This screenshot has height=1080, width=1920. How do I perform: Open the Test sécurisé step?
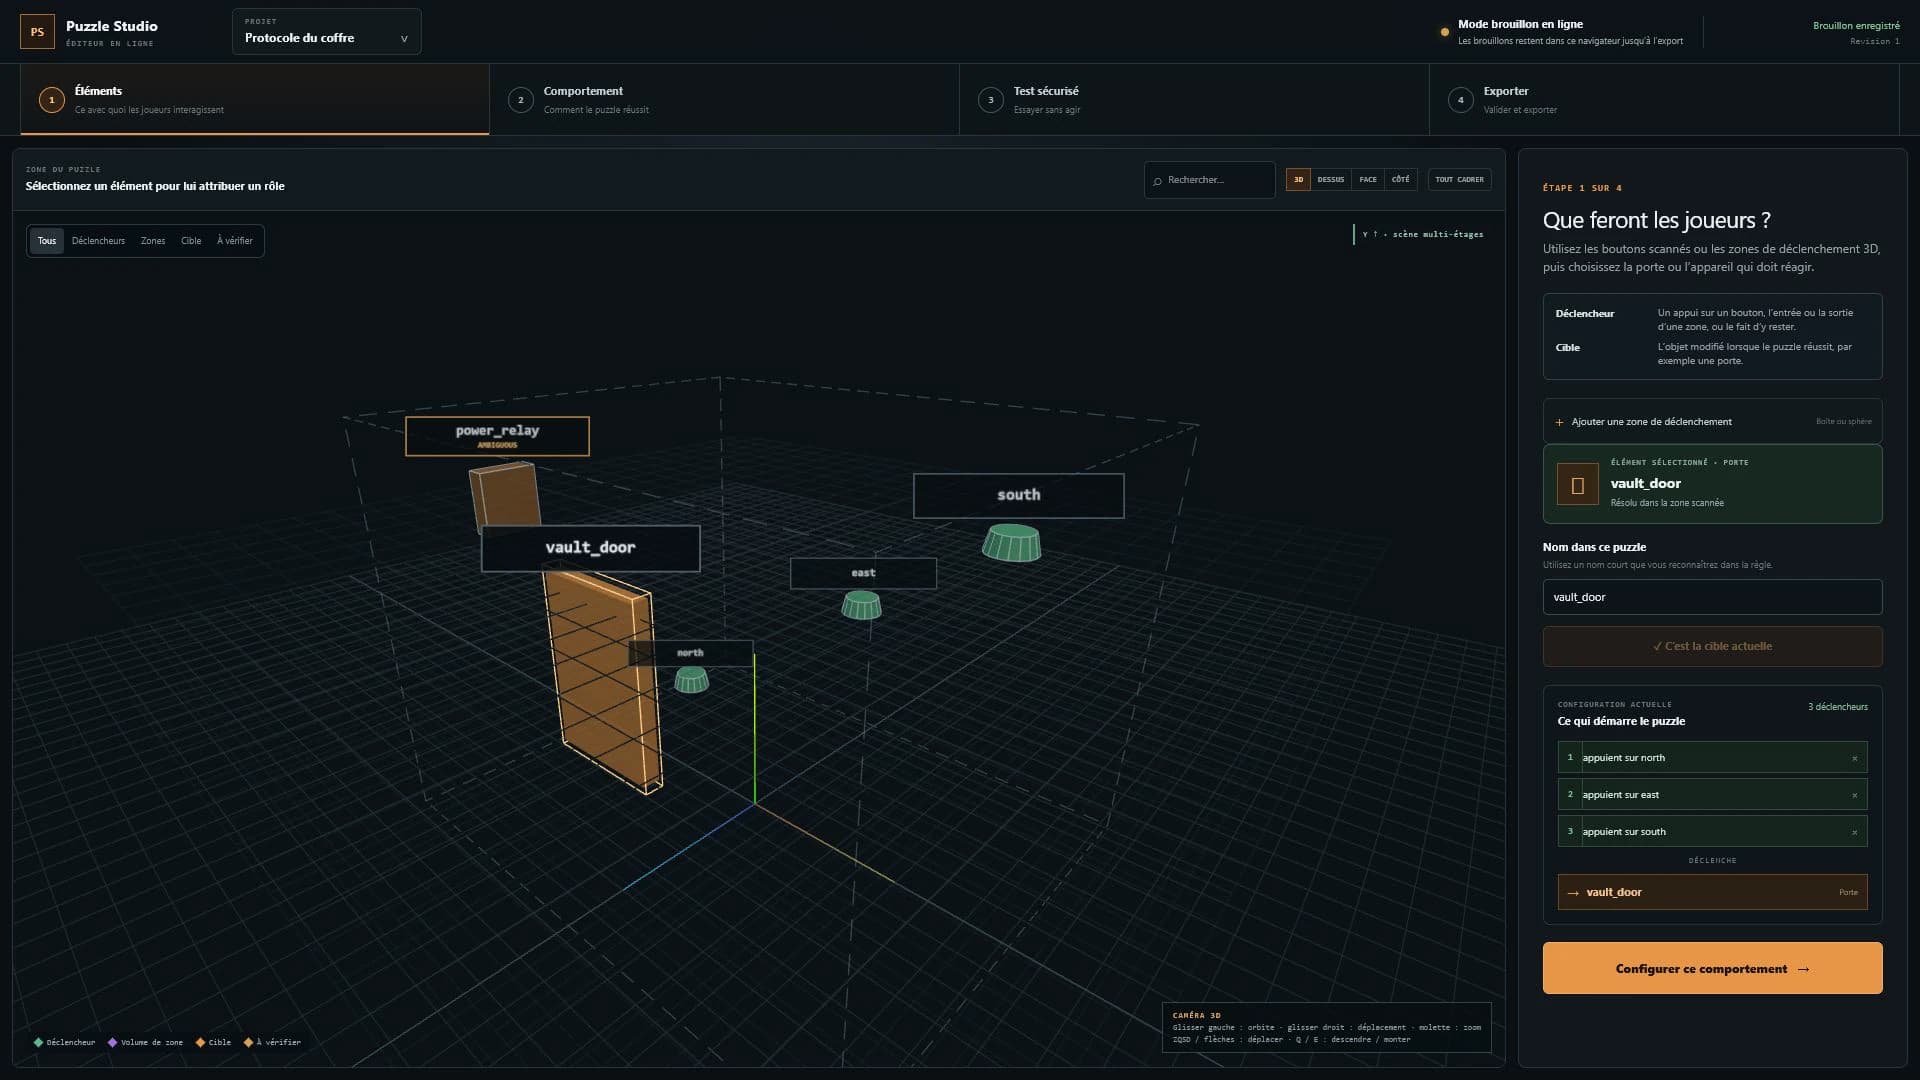coord(1194,100)
